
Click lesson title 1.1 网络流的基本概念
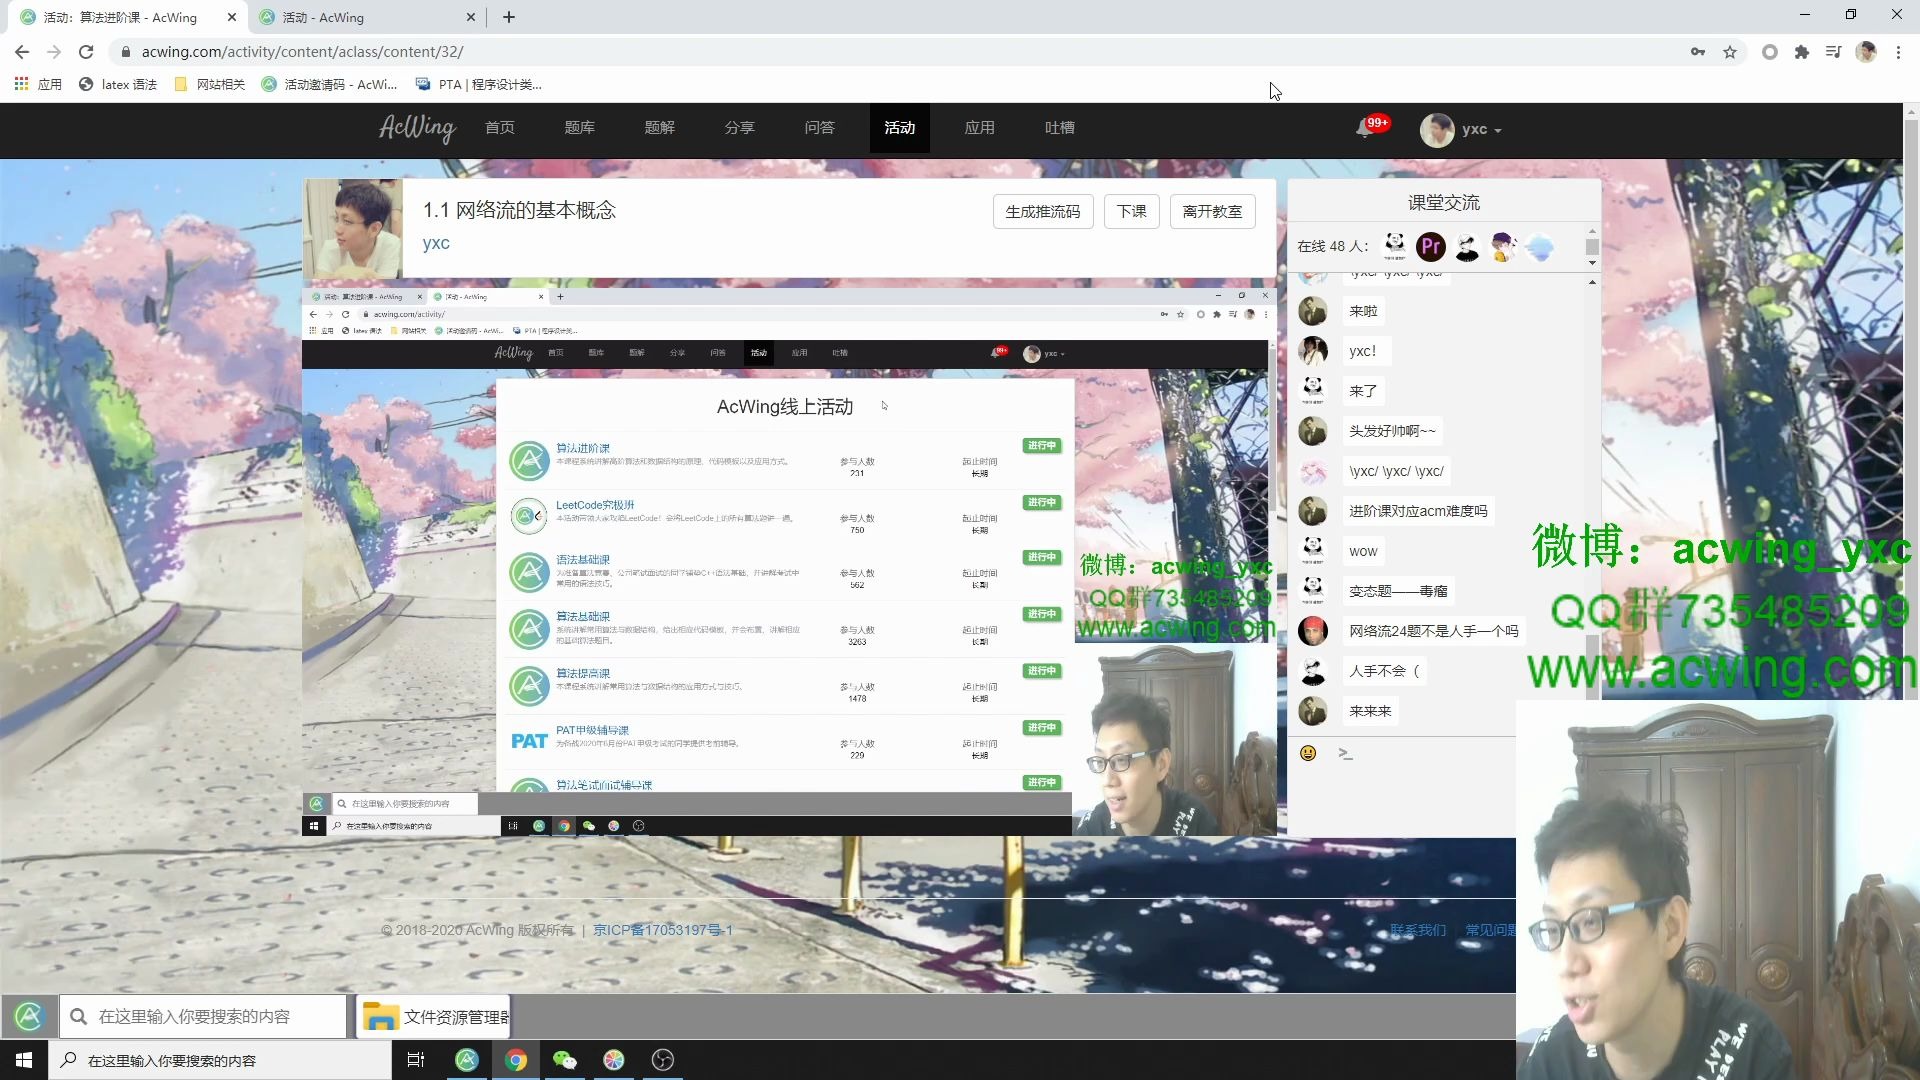(x=519, y=210)
